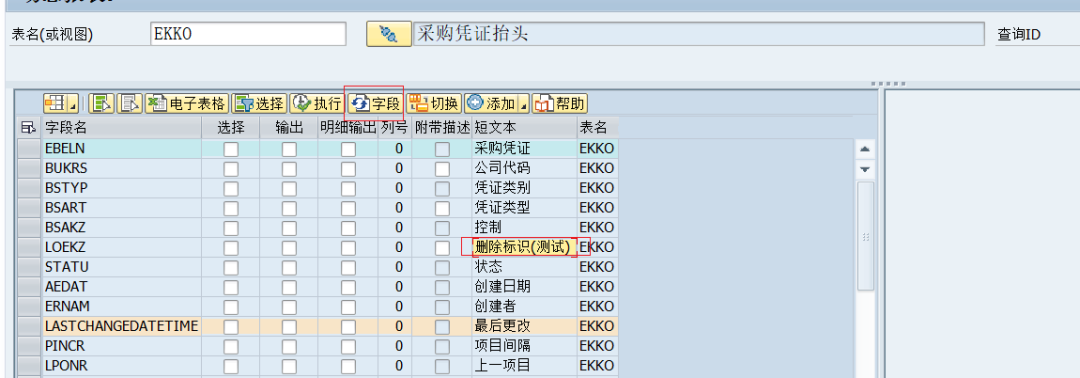Click the 公司代码 short text cell
1080x378 pixels.
point(524,169)
